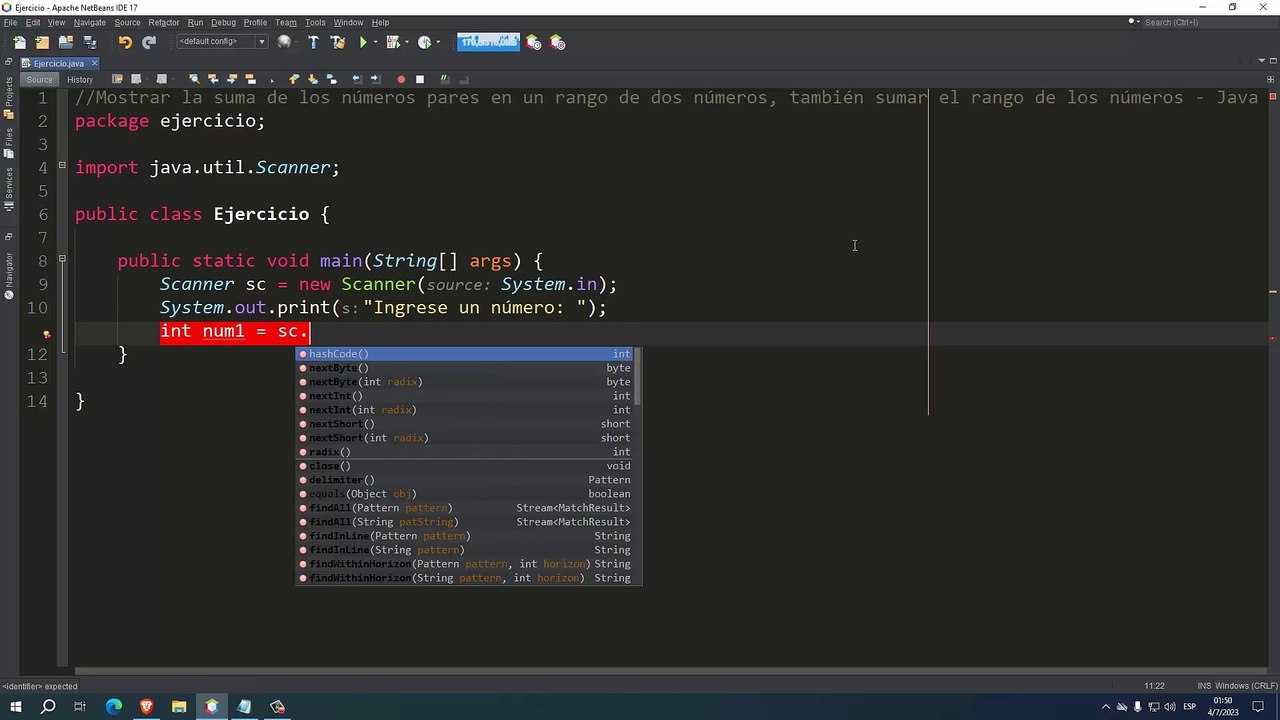Image resolution: width=1280 pixels, height=720 pixels.
Task: Click the New File toolbar icon
Action: click(x=19, y=42)
